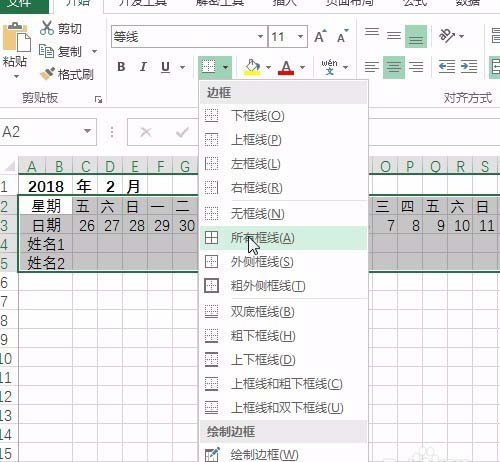Click the formula bar confirm checkmark
Screen dimensions: 500x462
pos(182,132)
